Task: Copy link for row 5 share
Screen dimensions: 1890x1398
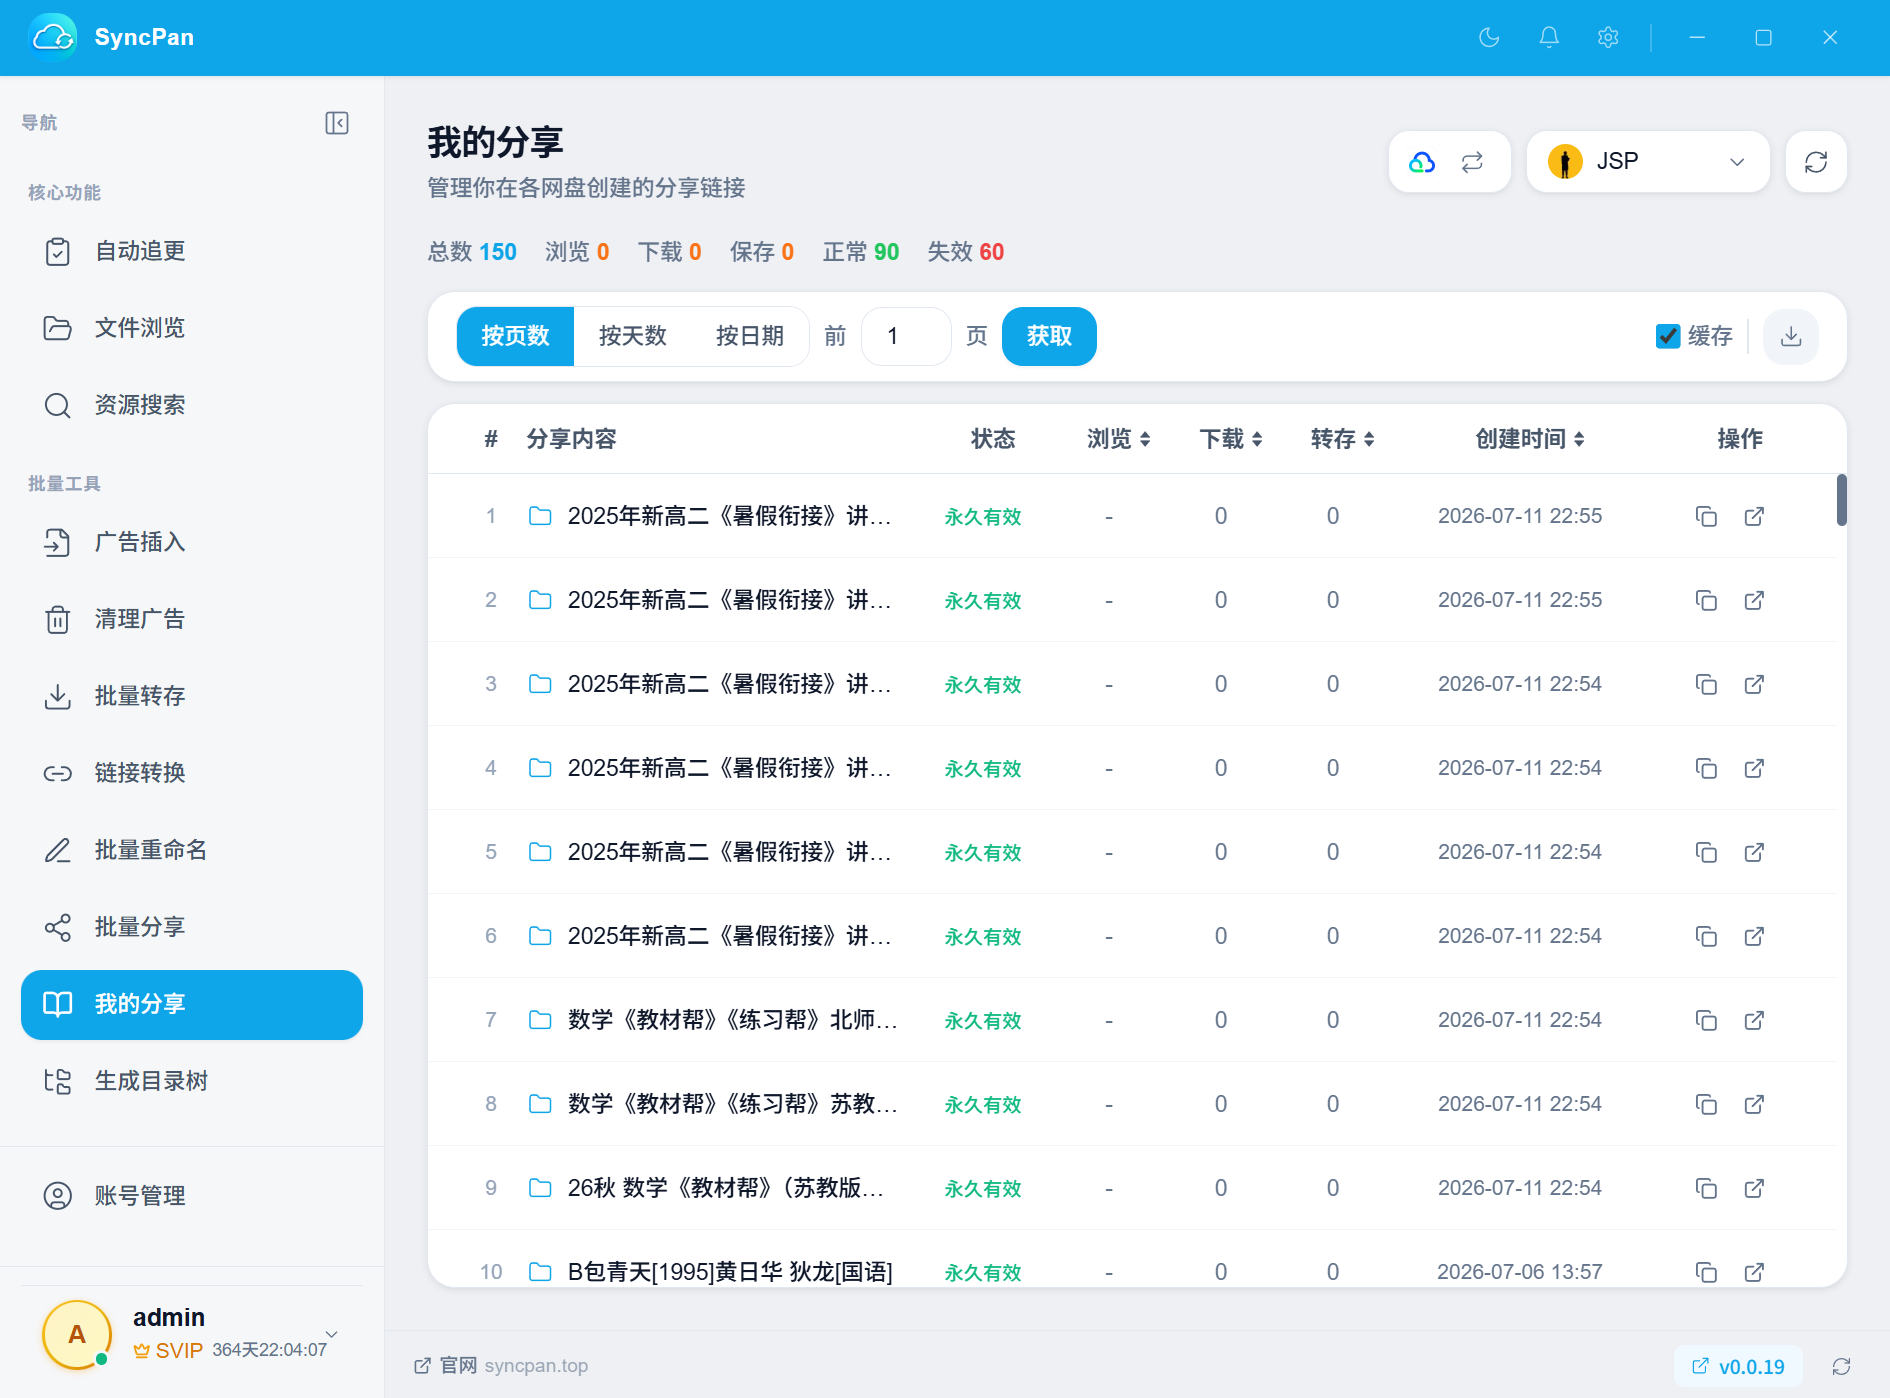Action: [x=1706, y=852]
